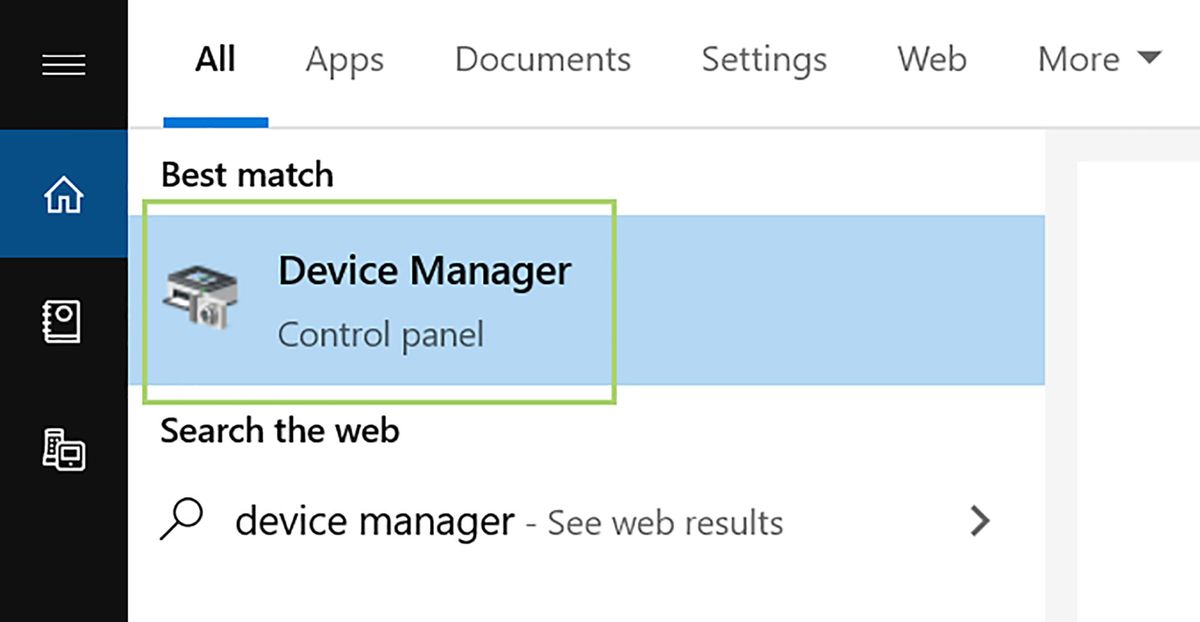Image resolution: width=1200 pixels, height=622 pixels.
Task: Click the magnifying glass search icon
Action: pyautogui.click(x=185, y=520)
